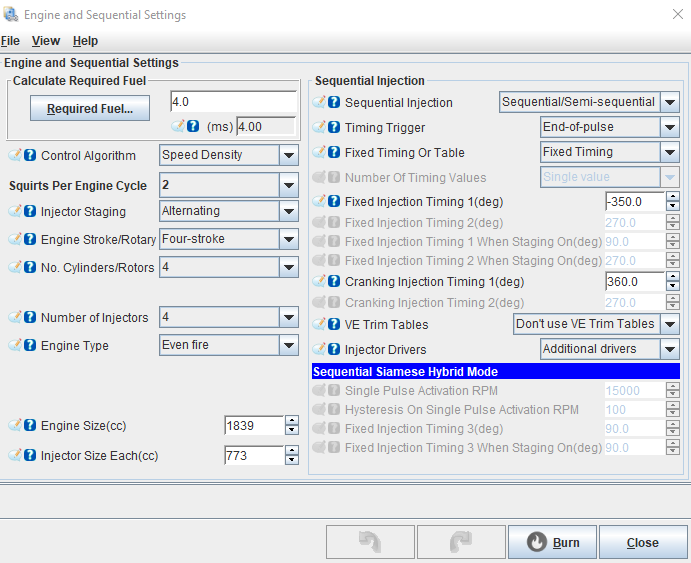
Task: Expand Squirts Per Engine Cycle dropdown
Action: pyautogui.click(x=229, y=185)
